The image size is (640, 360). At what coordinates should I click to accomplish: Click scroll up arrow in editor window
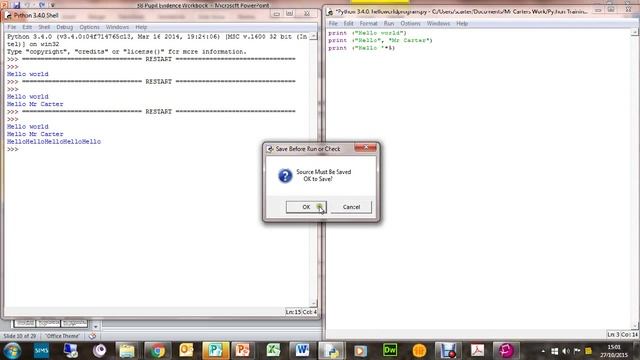[635, 32]
